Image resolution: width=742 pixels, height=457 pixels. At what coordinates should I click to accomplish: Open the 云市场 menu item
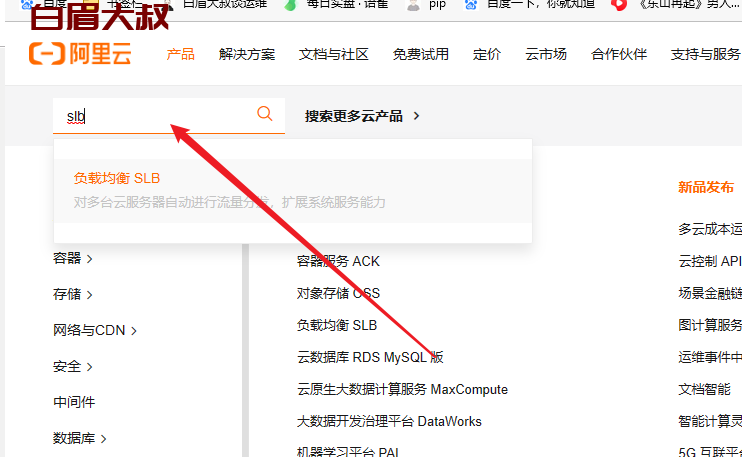546,54
